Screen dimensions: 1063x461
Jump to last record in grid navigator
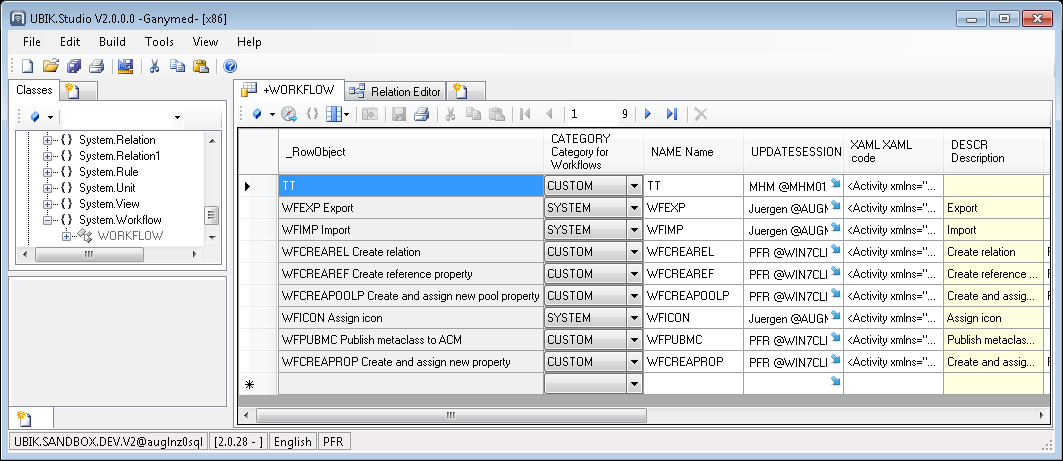click(672, 114)
